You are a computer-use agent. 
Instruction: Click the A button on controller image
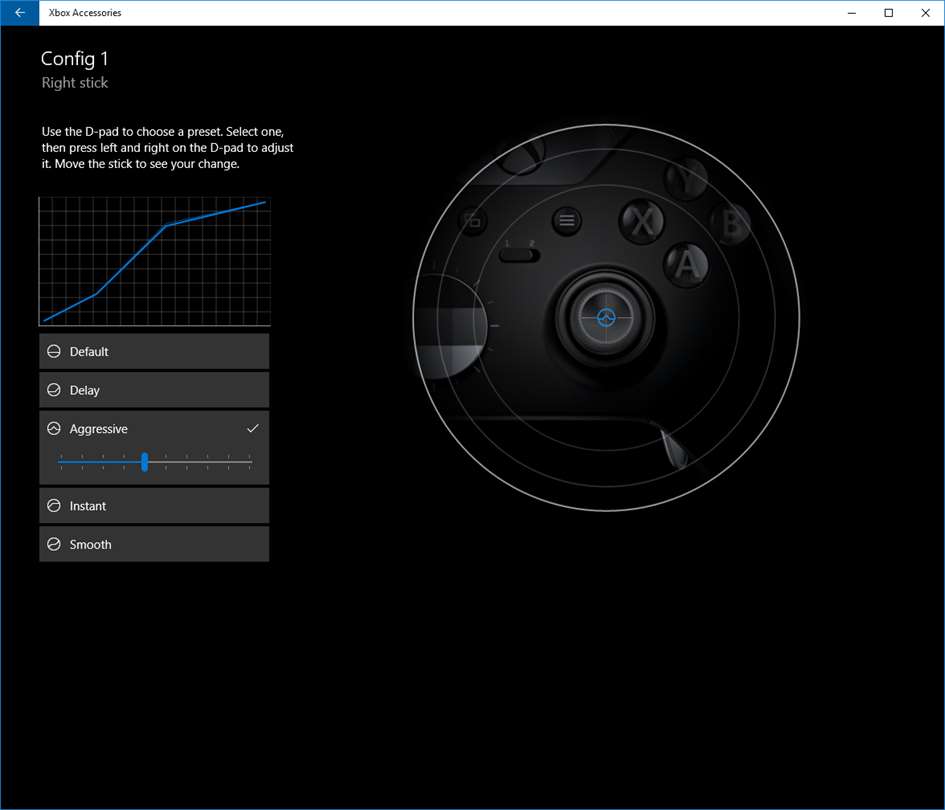[x=686, y=265]
